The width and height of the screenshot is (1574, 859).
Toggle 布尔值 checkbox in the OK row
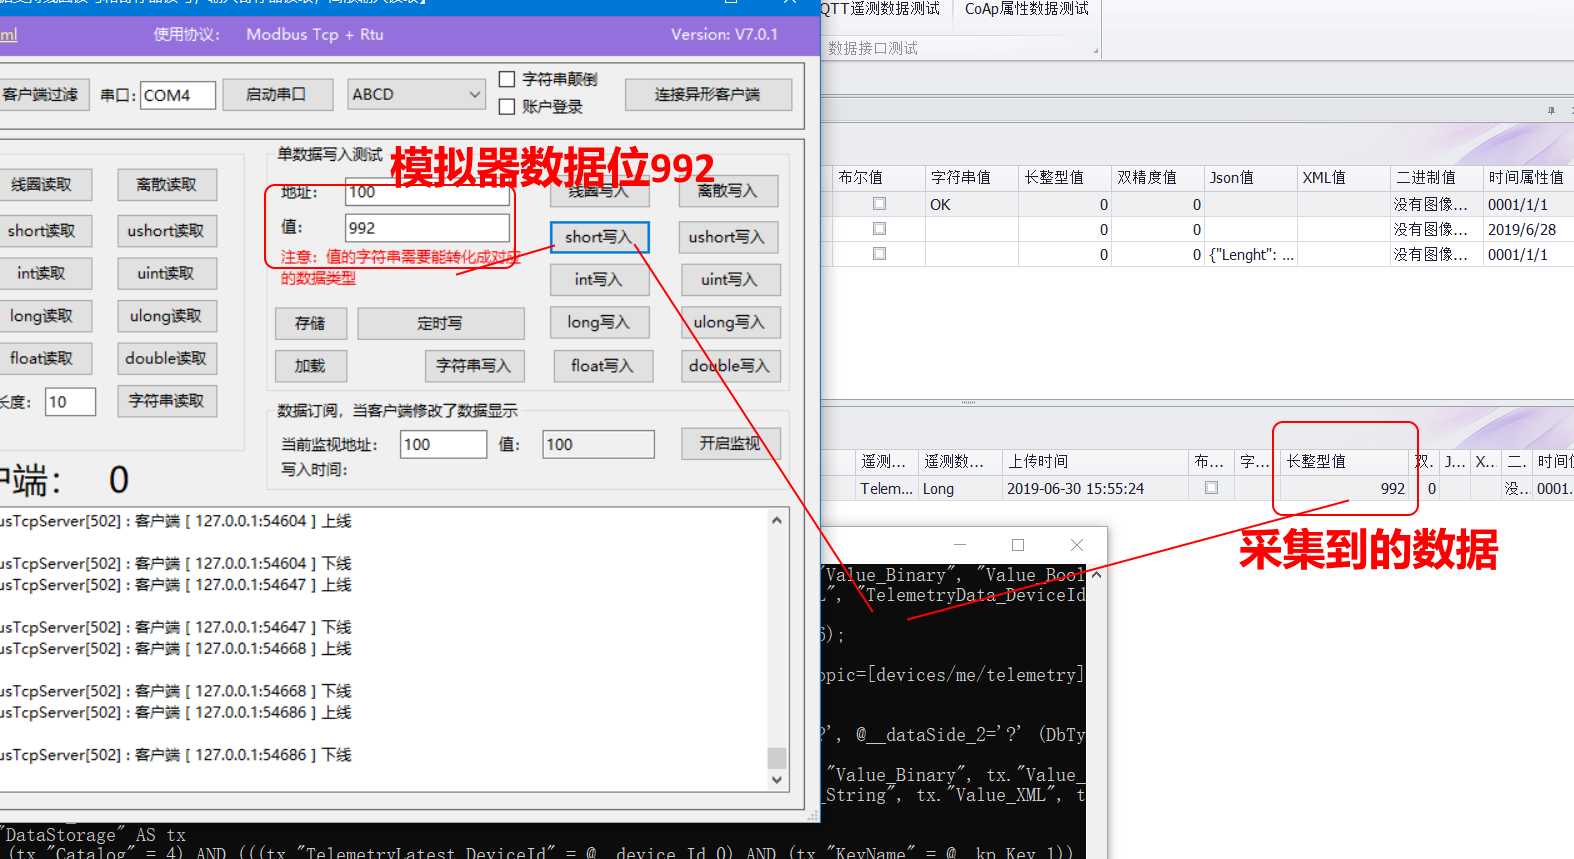coord(879,203)
